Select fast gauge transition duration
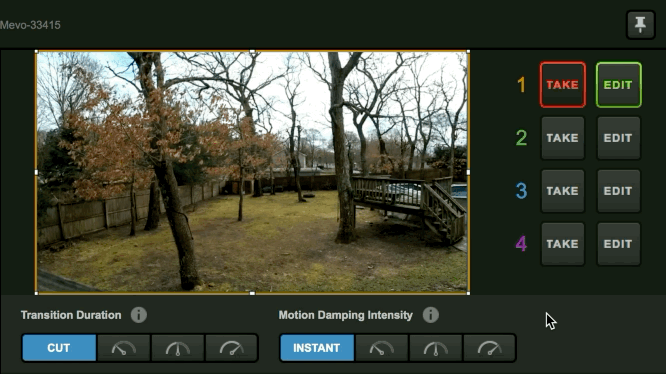Viewport: 666px width, 374px height. (231, 348)
